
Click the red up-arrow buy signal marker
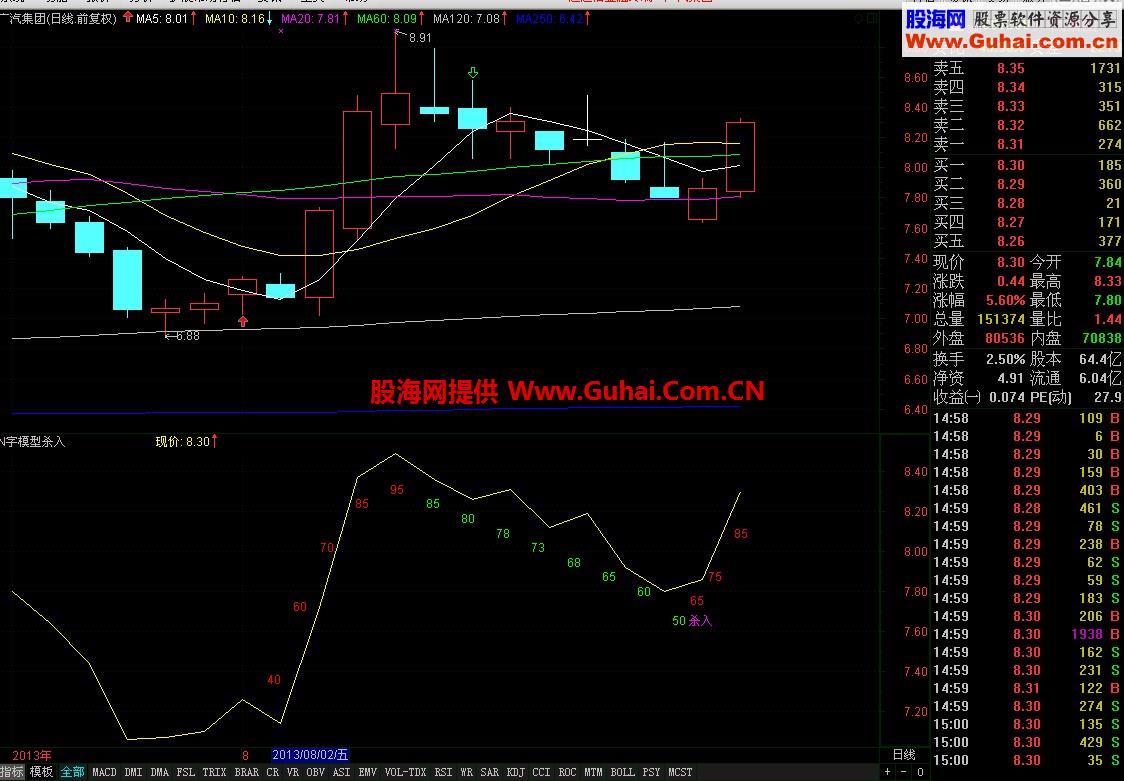point(243,321)
